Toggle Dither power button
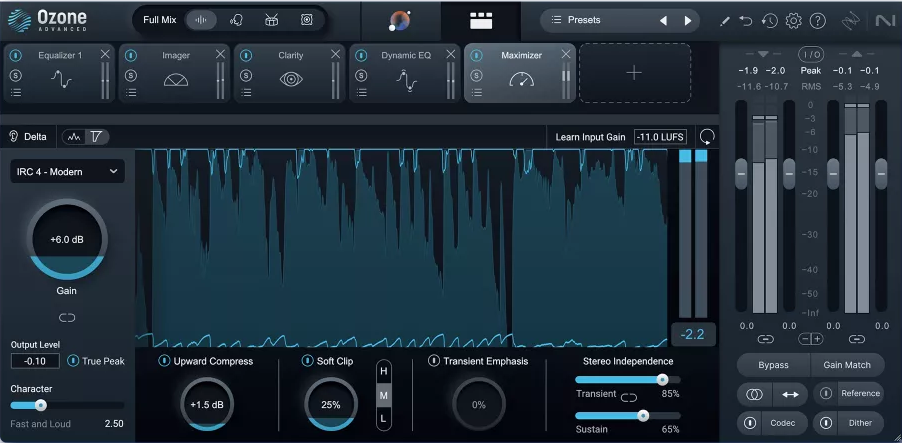The height and width of the screenshot is (443, 902). point(826,423)
